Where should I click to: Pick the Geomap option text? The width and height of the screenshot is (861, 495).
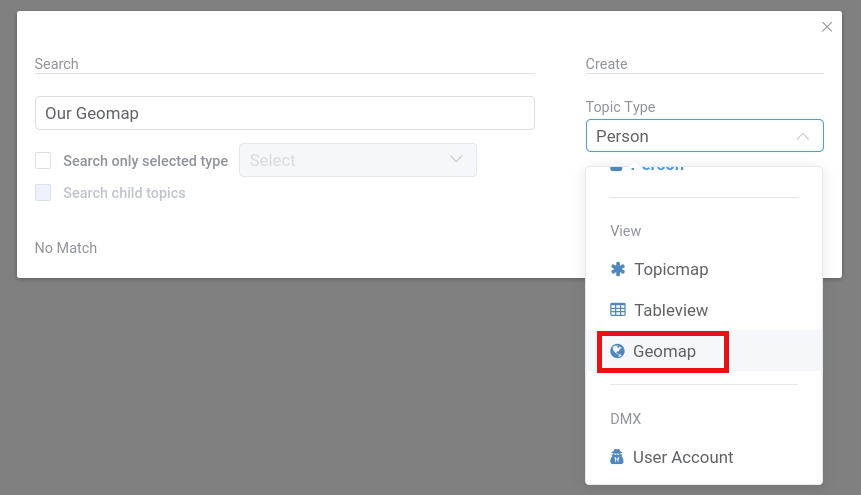pos(664,352)
